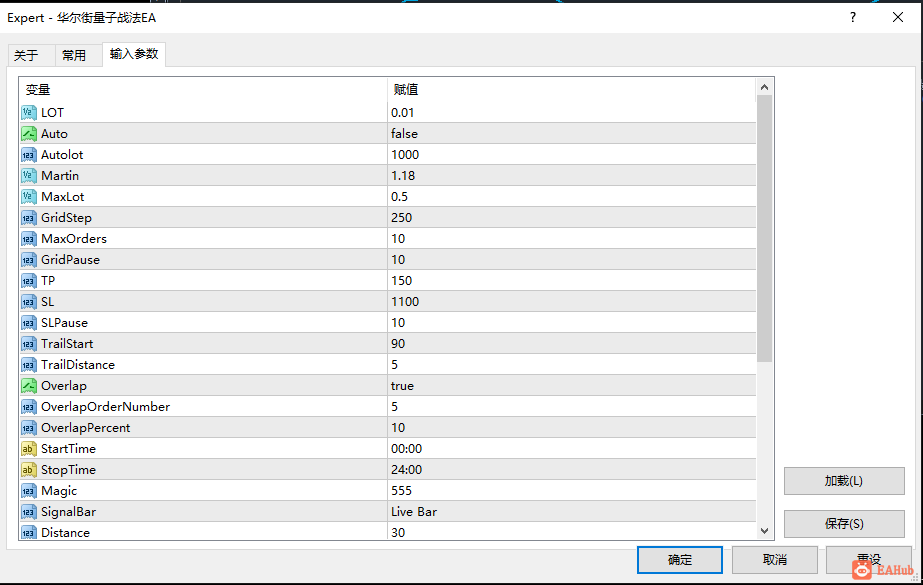Click the Overlap boolean variable icon
Viewport: 923px width, 585px height.
tap(28, 385)
